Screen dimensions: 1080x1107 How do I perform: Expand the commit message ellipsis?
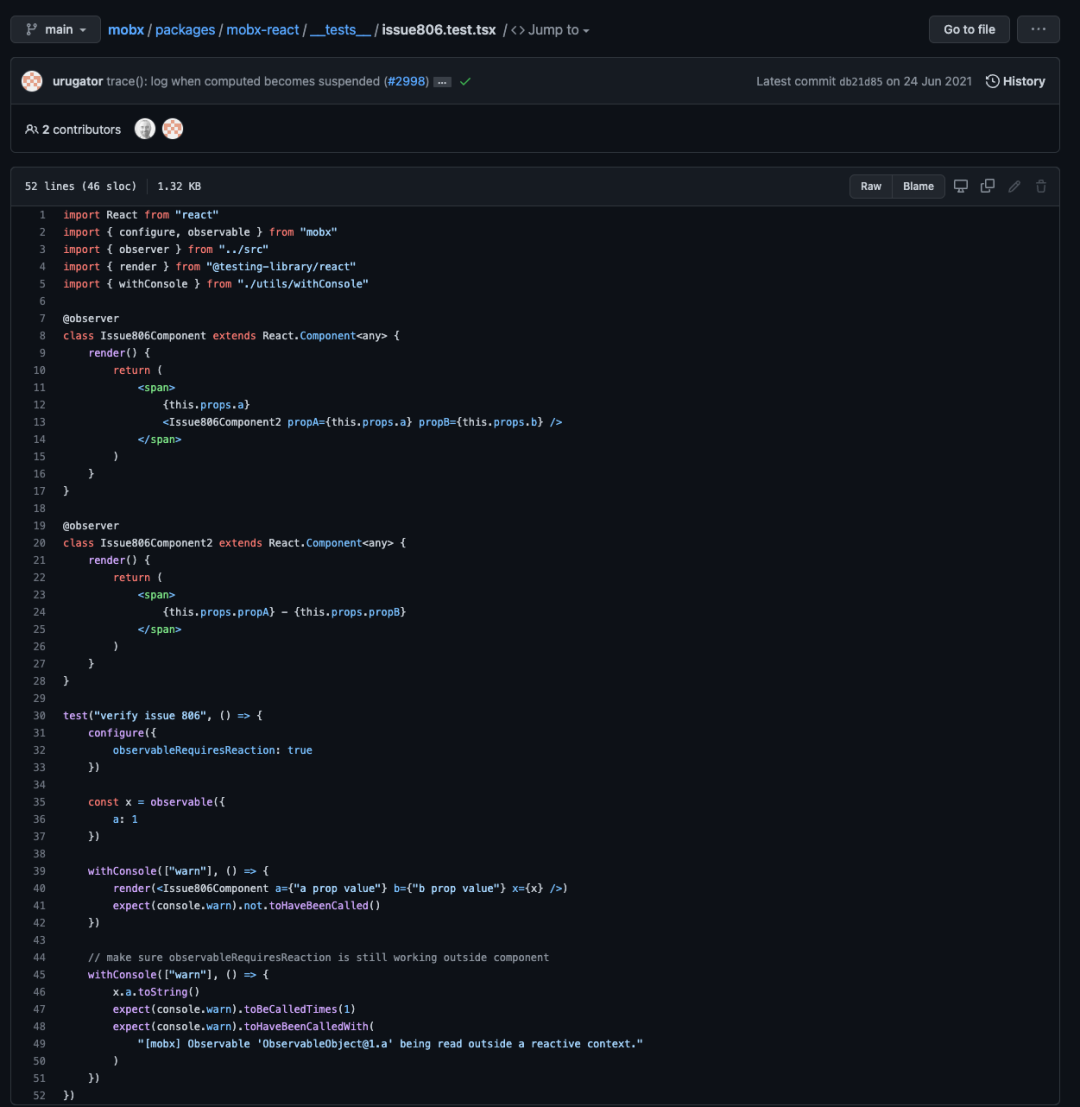pyautogui.click(x=442, y=82)
